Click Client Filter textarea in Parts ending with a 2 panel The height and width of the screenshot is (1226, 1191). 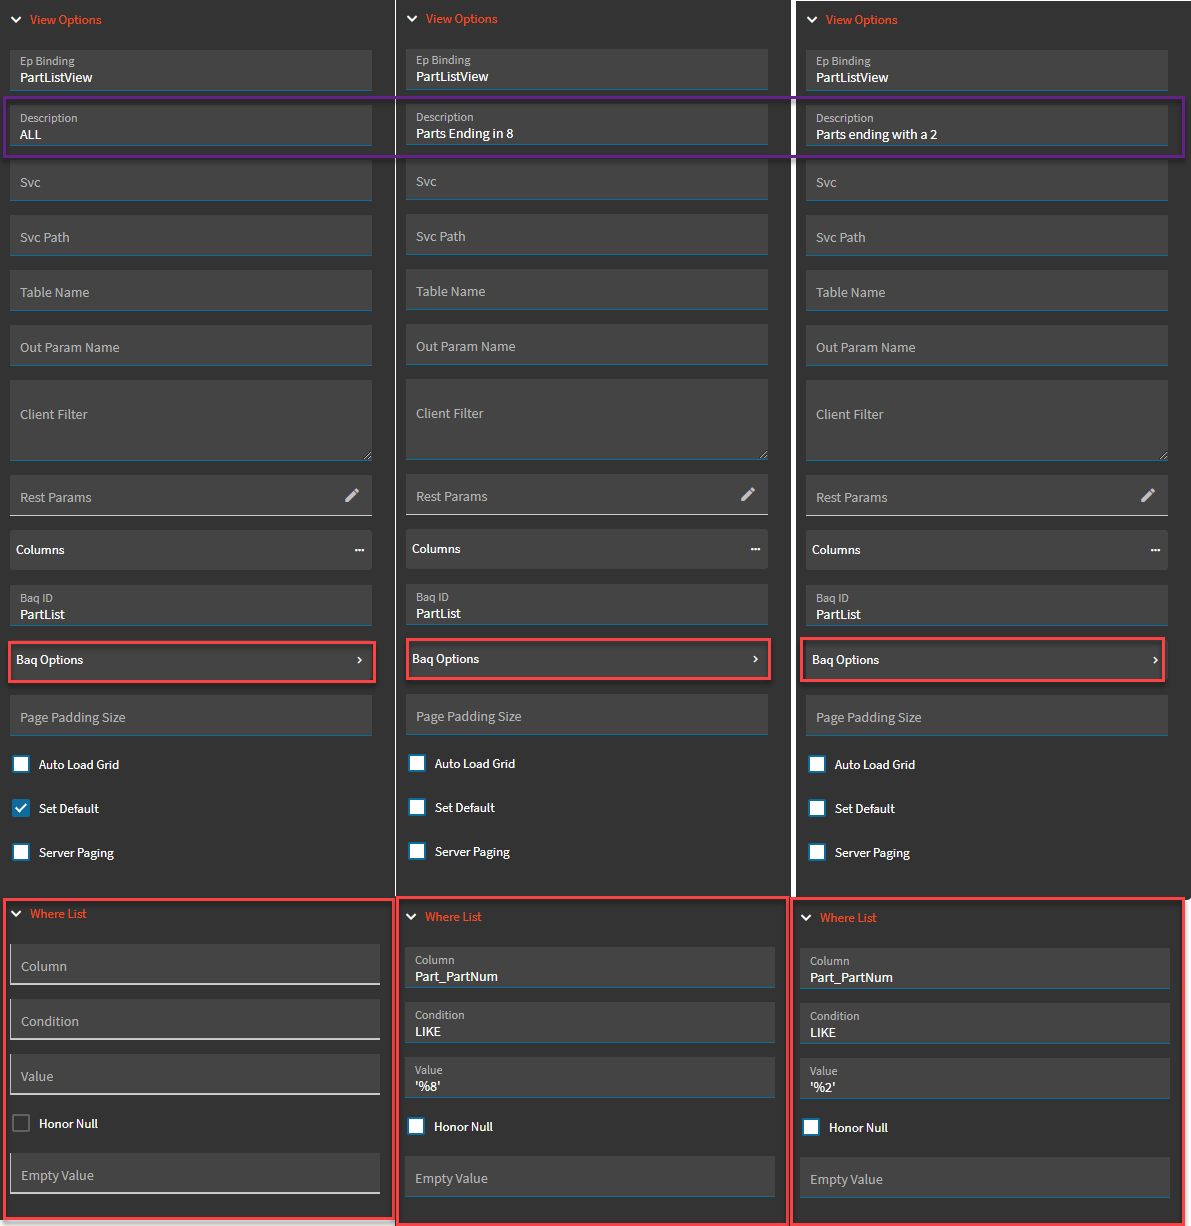[x=987, y=420]
